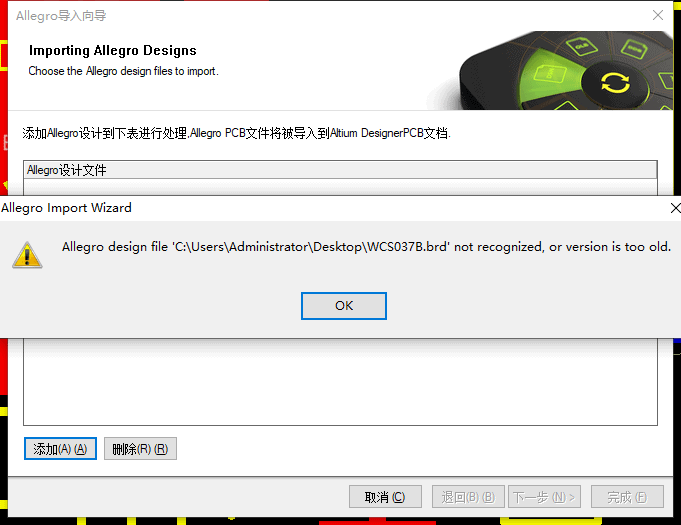
Task: Click the 添加Allegro设计到下表 instruction text
Action: [236, 133]
